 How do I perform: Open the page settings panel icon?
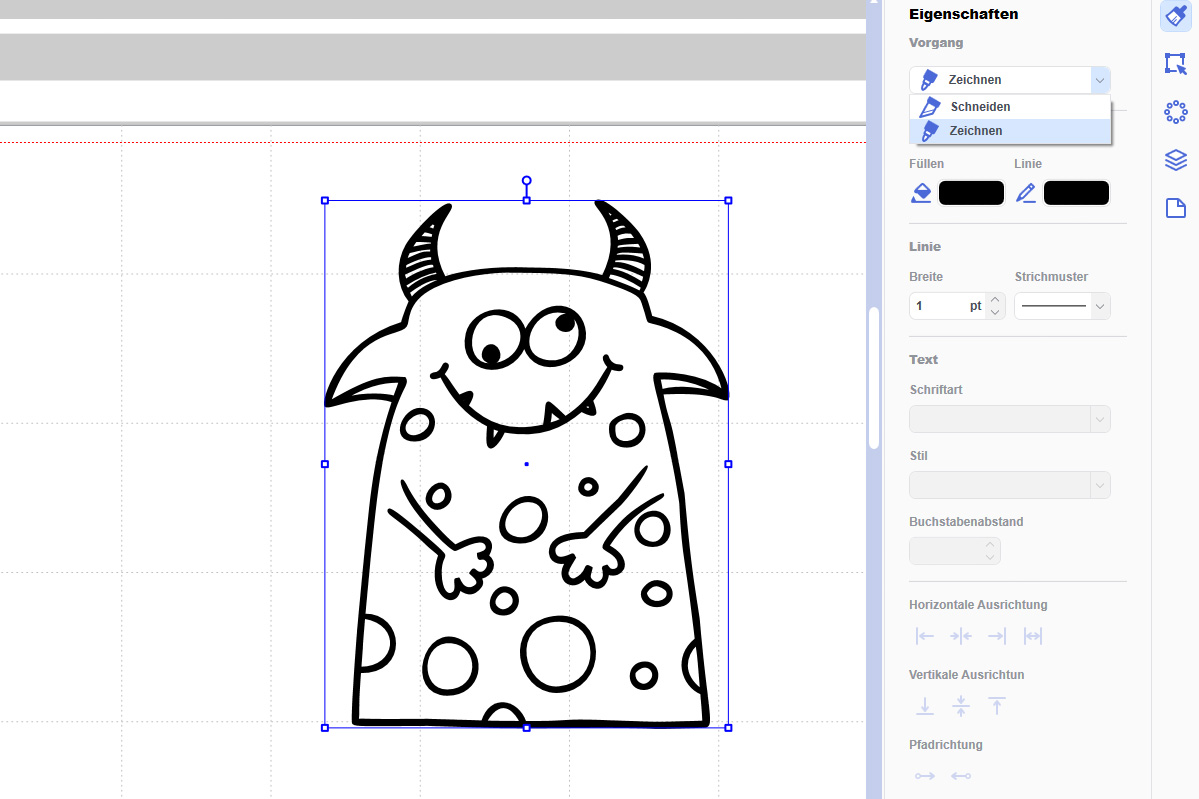[1176, 208]
